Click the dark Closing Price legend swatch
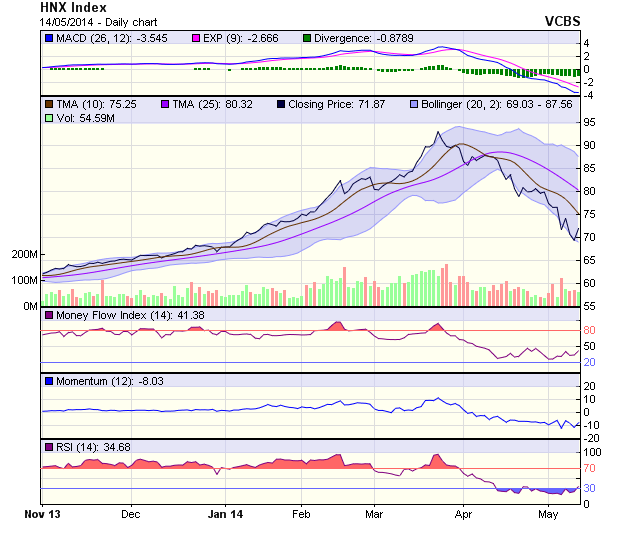Viewport: 620px width, 535px height. coord(281,103)
